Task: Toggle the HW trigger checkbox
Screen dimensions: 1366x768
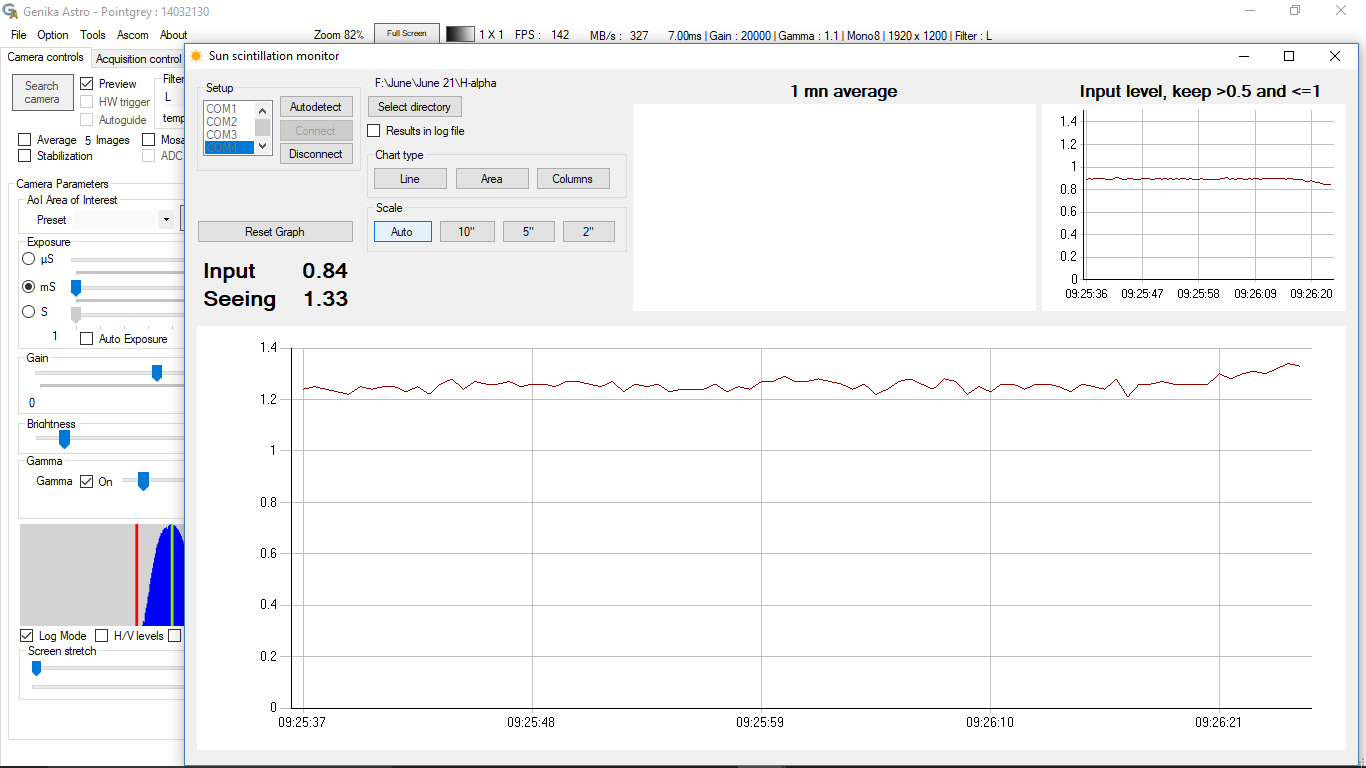Action: coord(87,102)
